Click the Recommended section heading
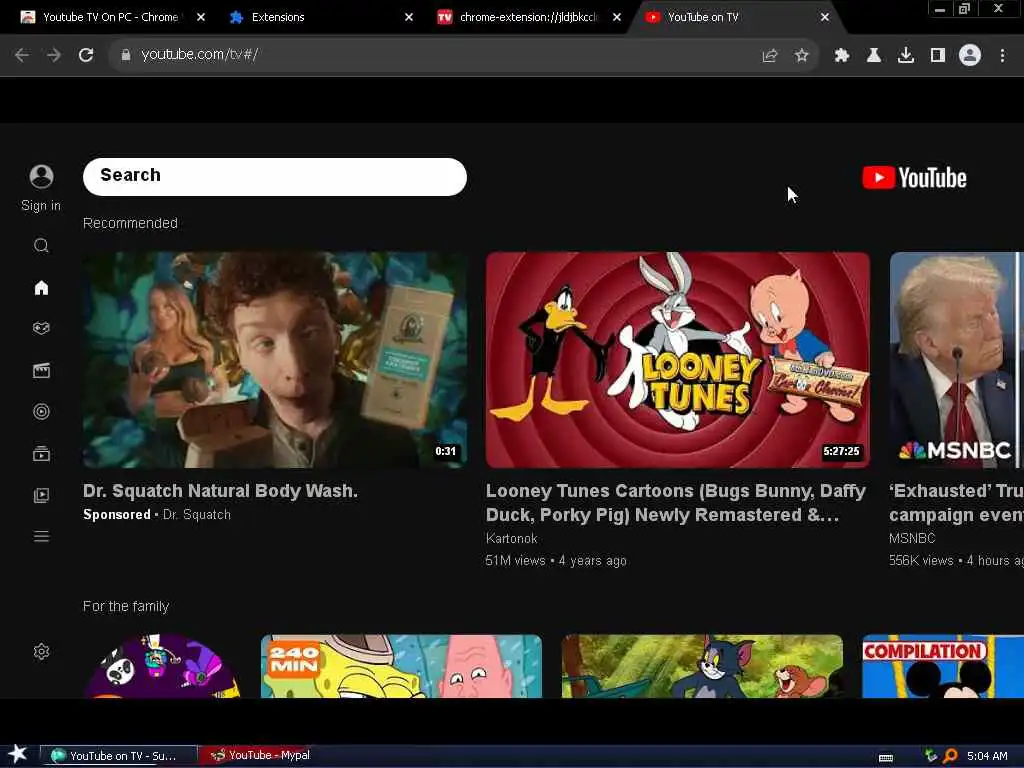Image resolution: width=1024 pixels, height=768 pixels. point(130,223)
